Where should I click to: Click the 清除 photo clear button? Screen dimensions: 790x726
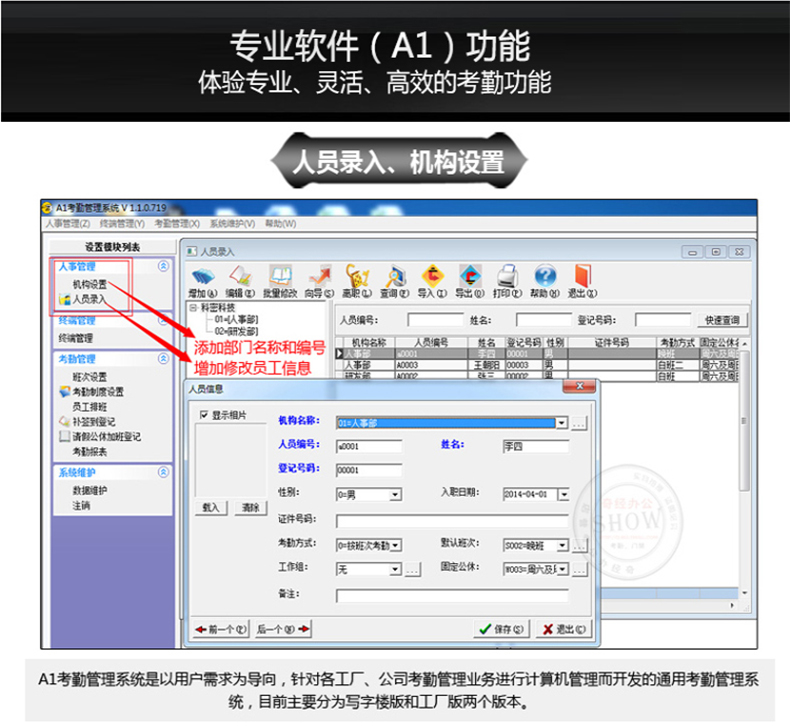pyautogui.click(x=250, y=508)
